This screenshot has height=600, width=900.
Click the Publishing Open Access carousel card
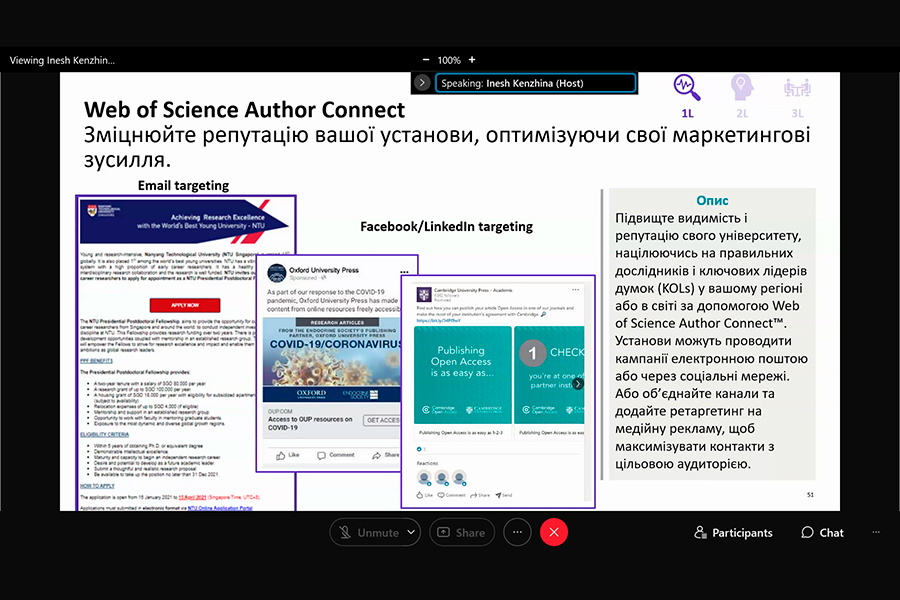pyautogui.click(x=463, y=375)
